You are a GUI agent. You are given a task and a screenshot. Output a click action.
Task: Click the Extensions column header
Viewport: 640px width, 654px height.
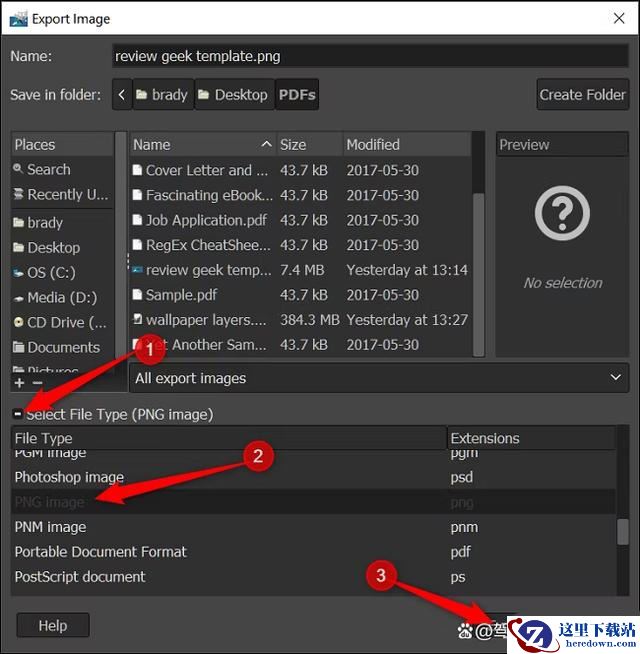(x=532, y=438)
